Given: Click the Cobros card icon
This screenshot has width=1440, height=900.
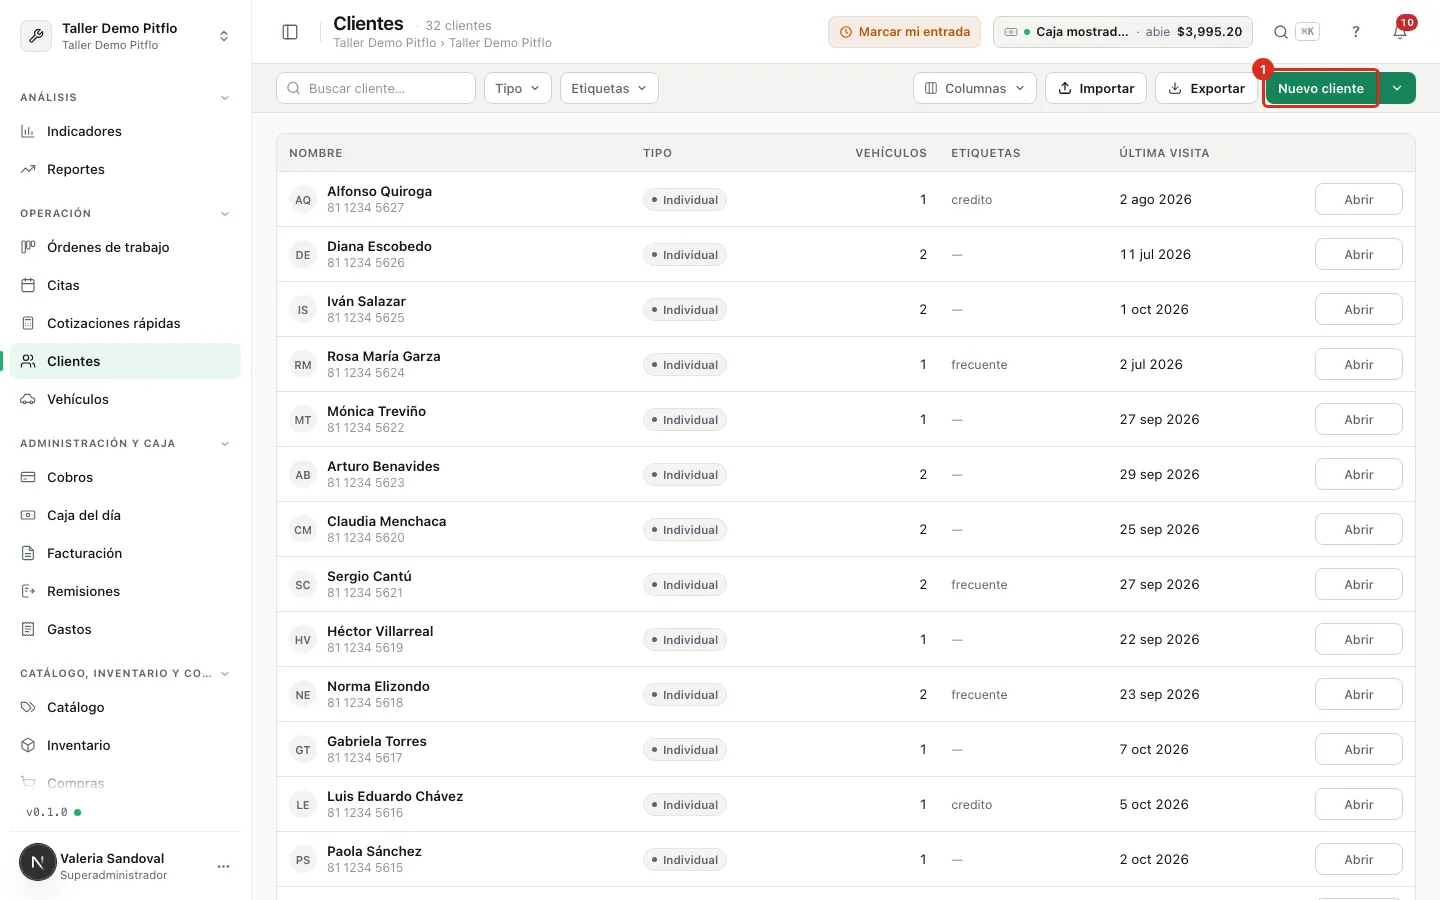Looking at the screenshot, I should [28, 477].
